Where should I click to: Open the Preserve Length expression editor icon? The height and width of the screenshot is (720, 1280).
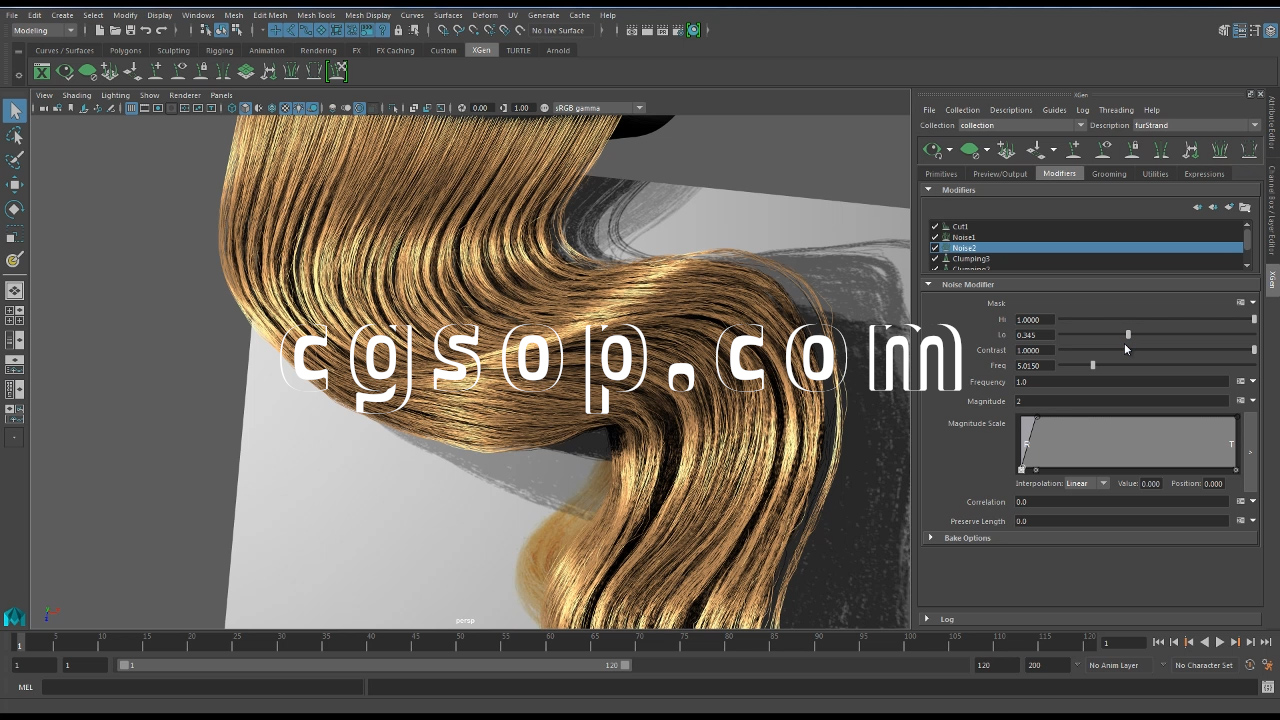click(x=1241, y=521)
